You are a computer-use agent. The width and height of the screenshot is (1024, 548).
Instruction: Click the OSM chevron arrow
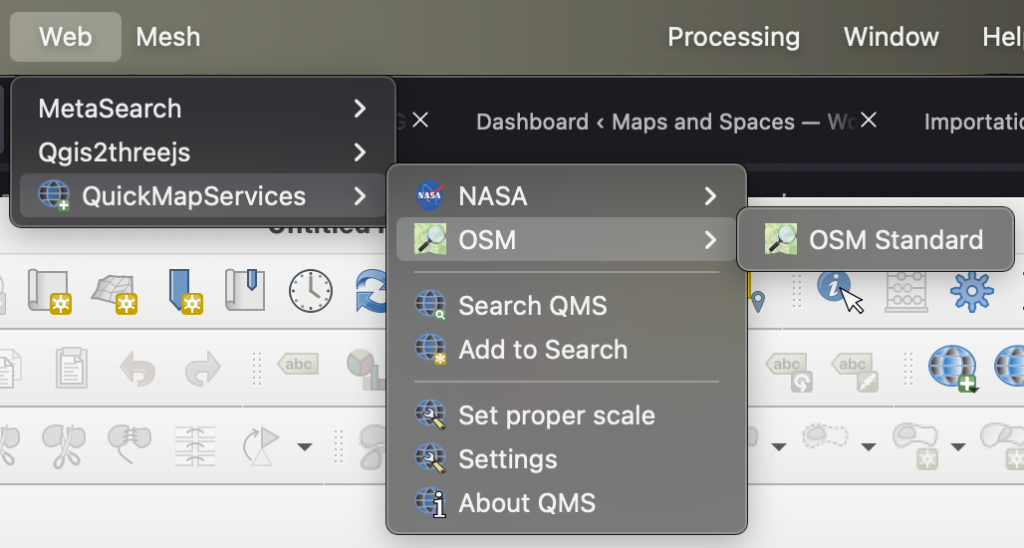[x=710, y=240]
